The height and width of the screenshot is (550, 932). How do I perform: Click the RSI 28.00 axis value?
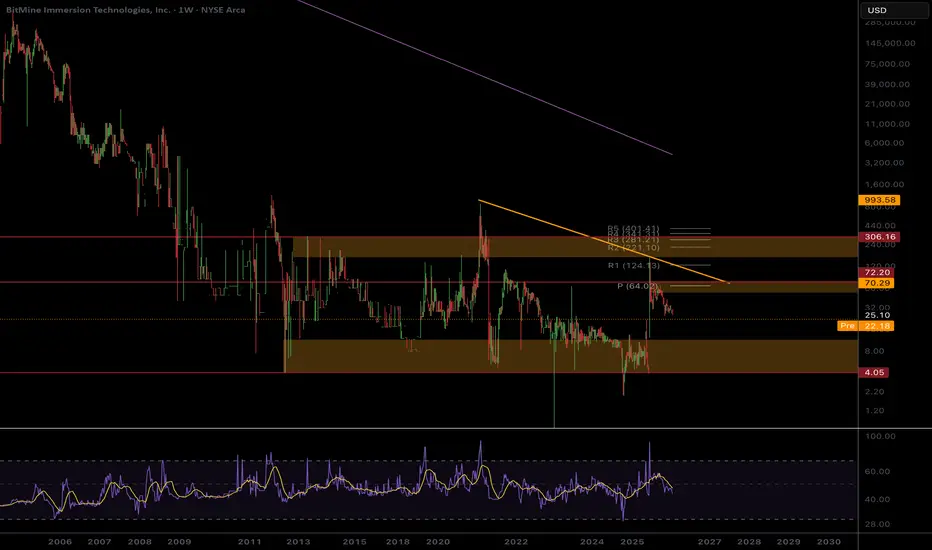tap(877, 524)
